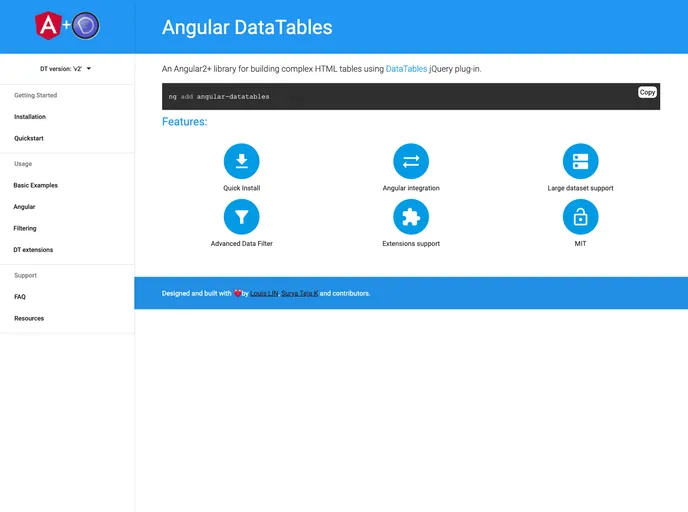Click the Angular integration arrows icon
Viewport: 688px width, 512px height.
(411, 161)
